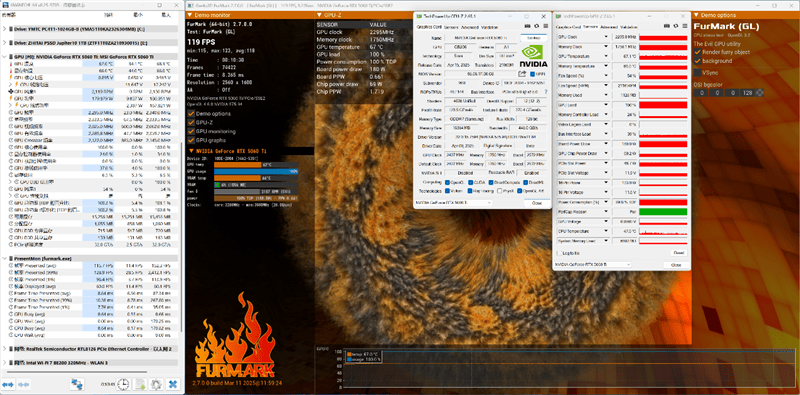Click HWiNFO blue X close sensors icon

coord(173,384)
